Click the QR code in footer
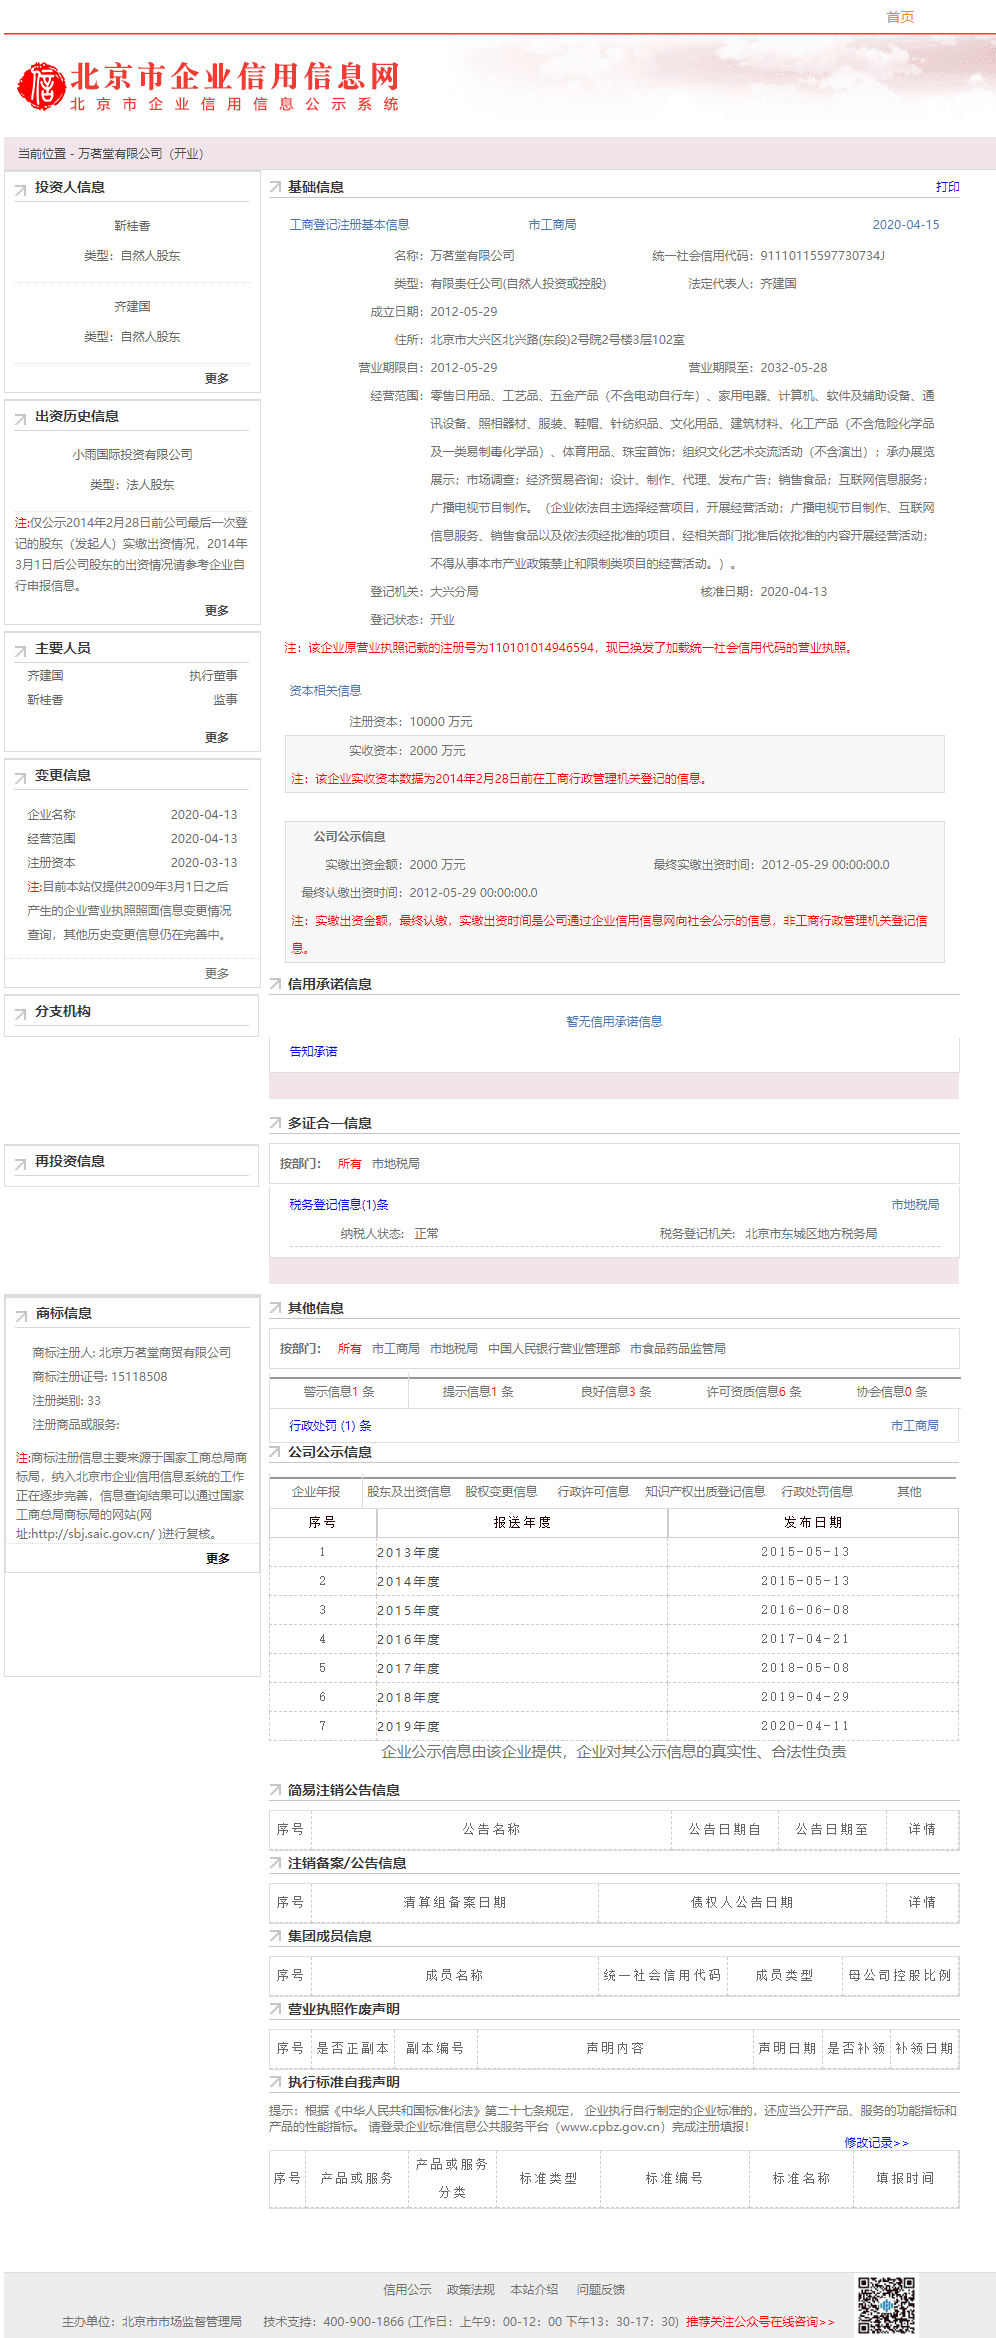The image size is (996, 2338). (x=886, y=2304)
